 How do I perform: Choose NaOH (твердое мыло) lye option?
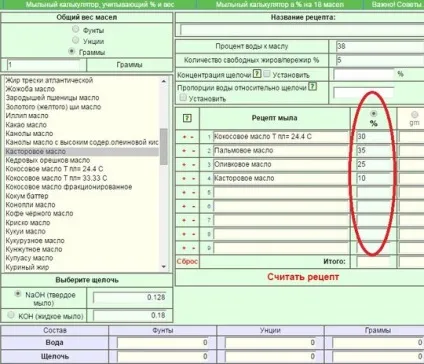18,294
